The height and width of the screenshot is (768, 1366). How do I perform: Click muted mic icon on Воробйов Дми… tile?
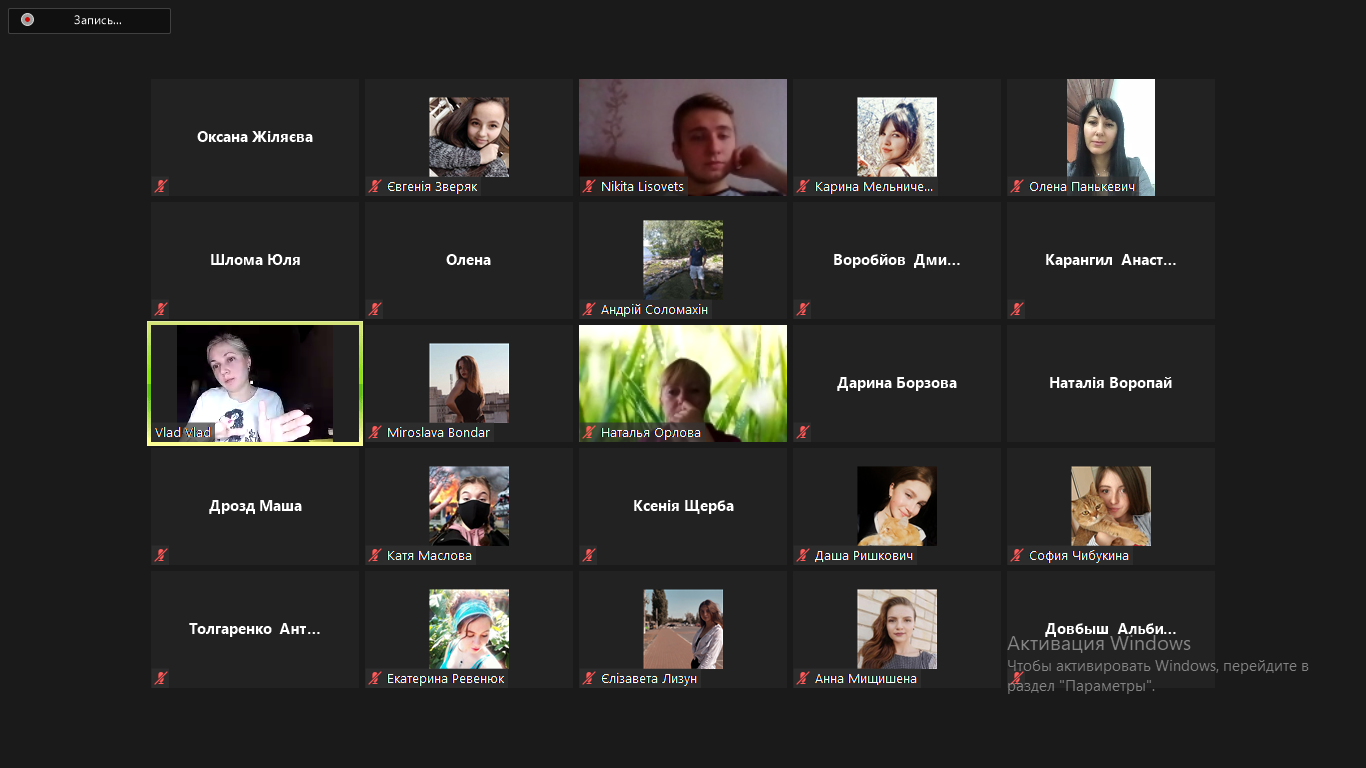click(x=803, y=309)
